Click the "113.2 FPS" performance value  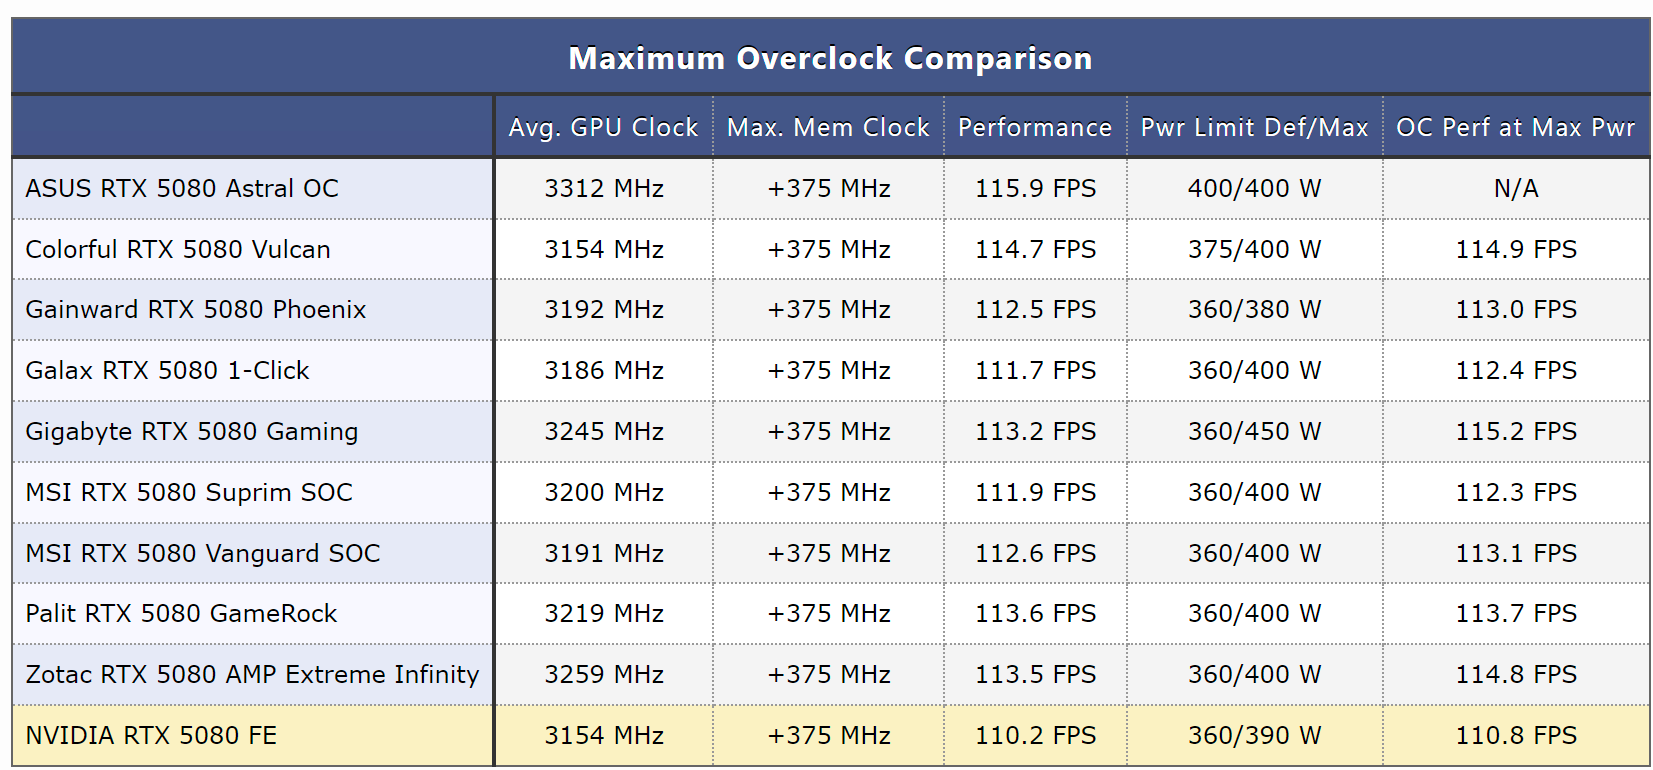[1036, 431]
